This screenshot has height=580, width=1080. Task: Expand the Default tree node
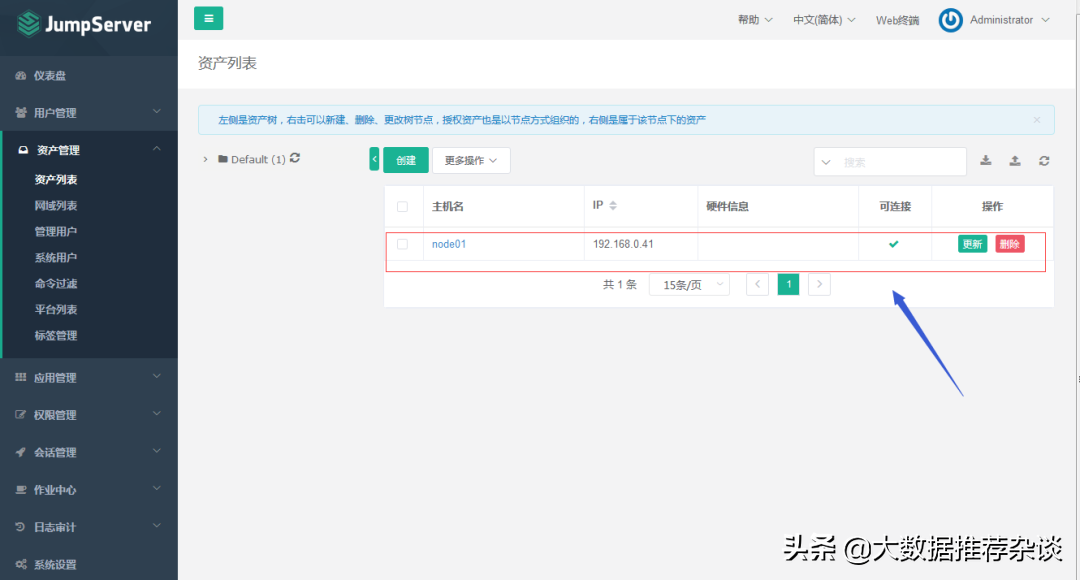[x=205, y=160]
